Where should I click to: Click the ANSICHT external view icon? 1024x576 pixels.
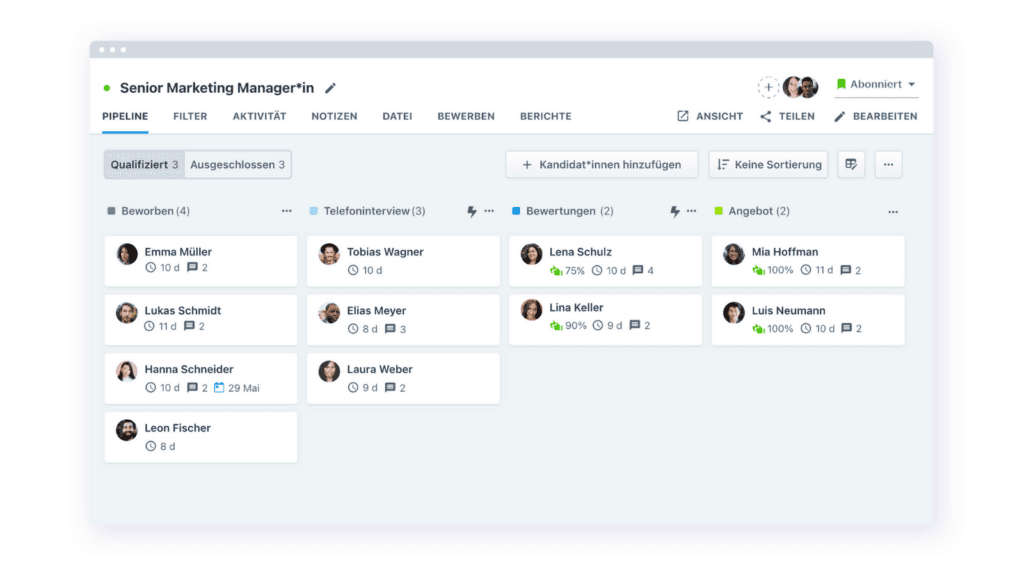pyautogui.click(x=682, y=116)
